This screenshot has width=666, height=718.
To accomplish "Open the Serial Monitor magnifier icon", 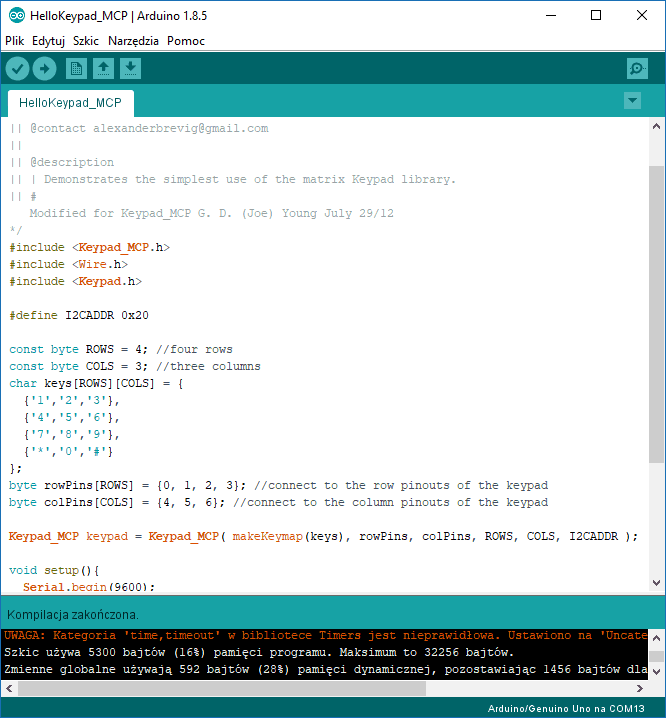I will 637,69.
